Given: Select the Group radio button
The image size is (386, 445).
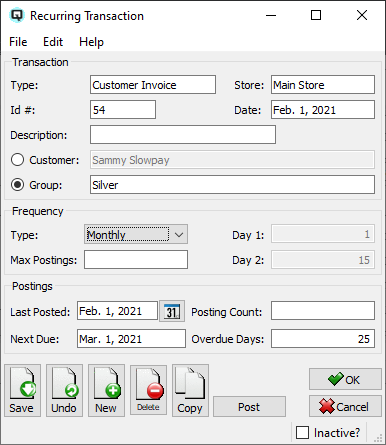Looking at the screenshot, I should pyautogui.click(x=17, y=185).
